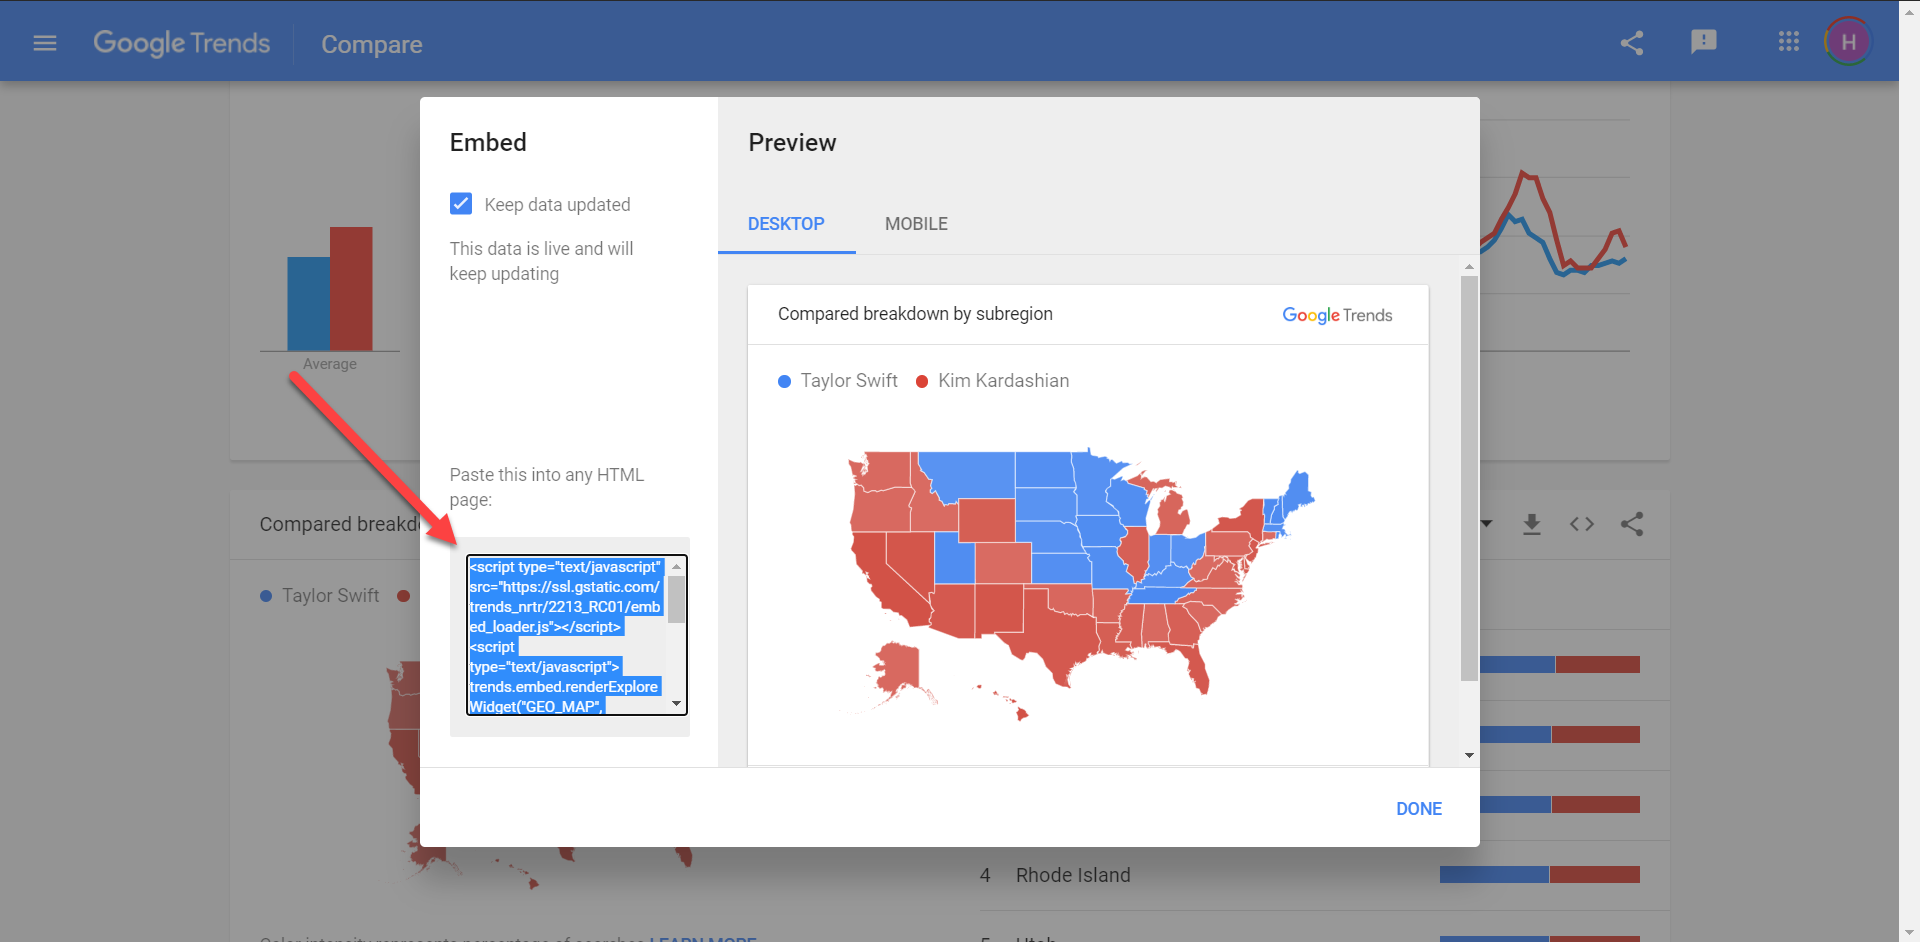This screenshot has height=942, width=1920.
Task: Toggle the Taylor Swift legend marker
Action: pyautogui.click(x=784, y=381)
